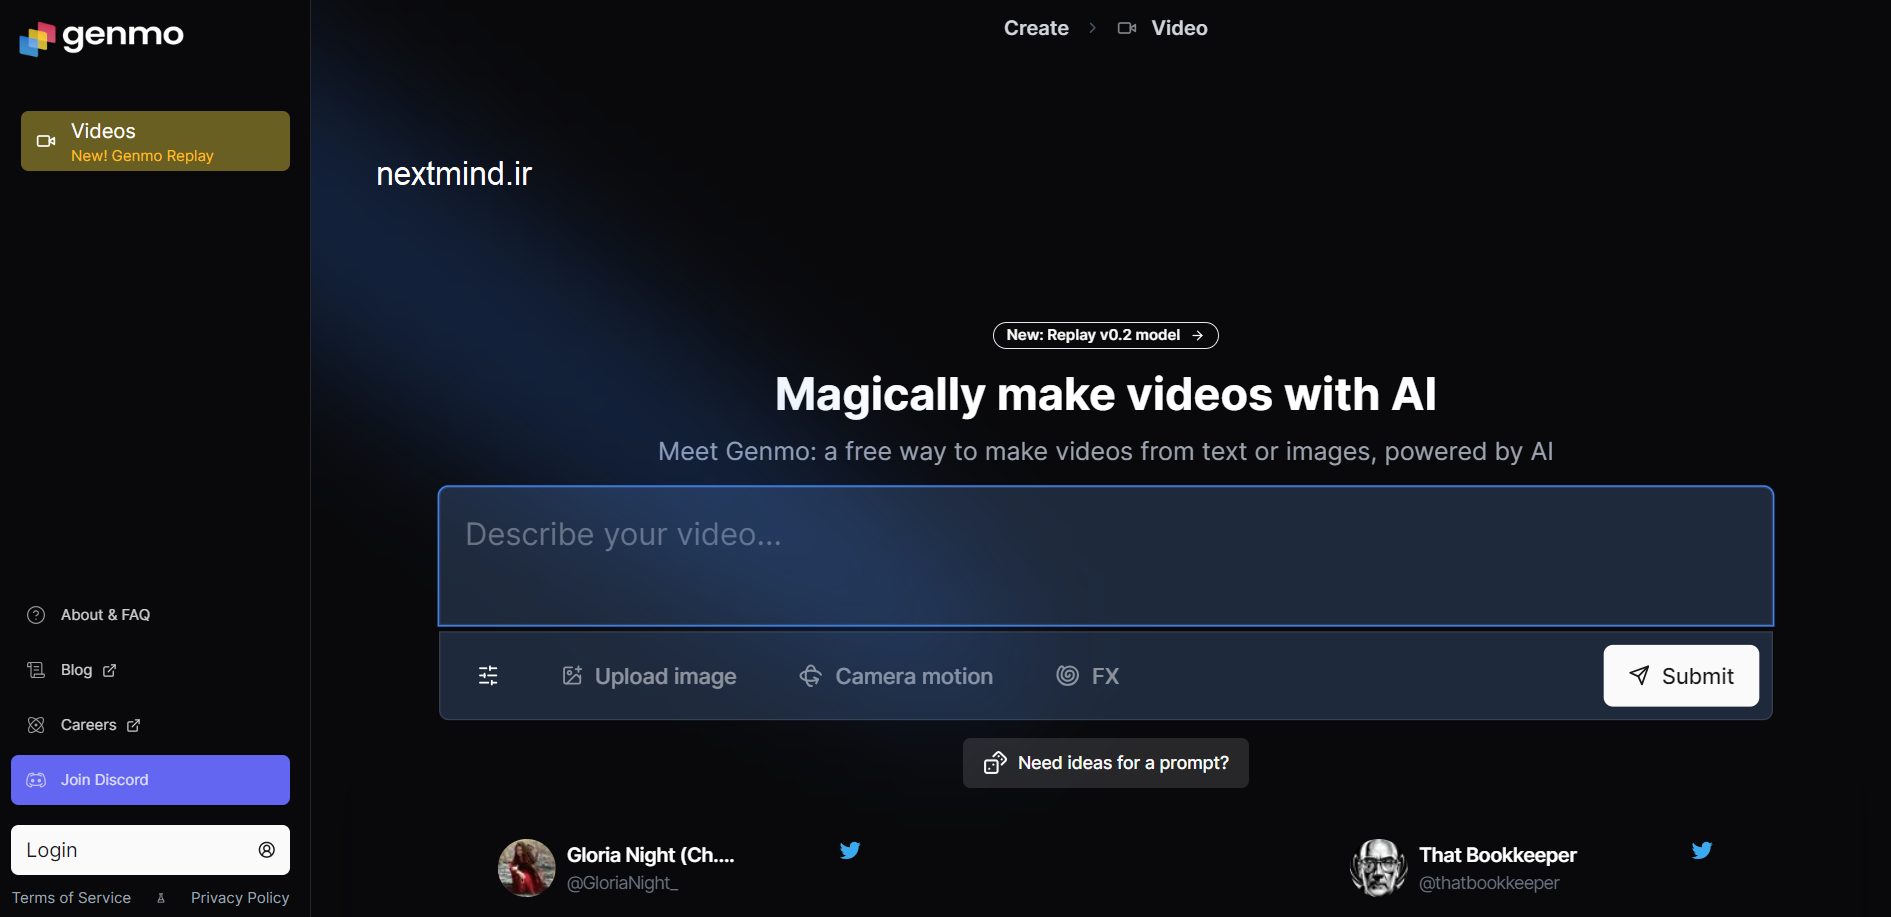Click the user icon in Login
The height and width of the screenshot is (917, 1891).
pos(266,850)
